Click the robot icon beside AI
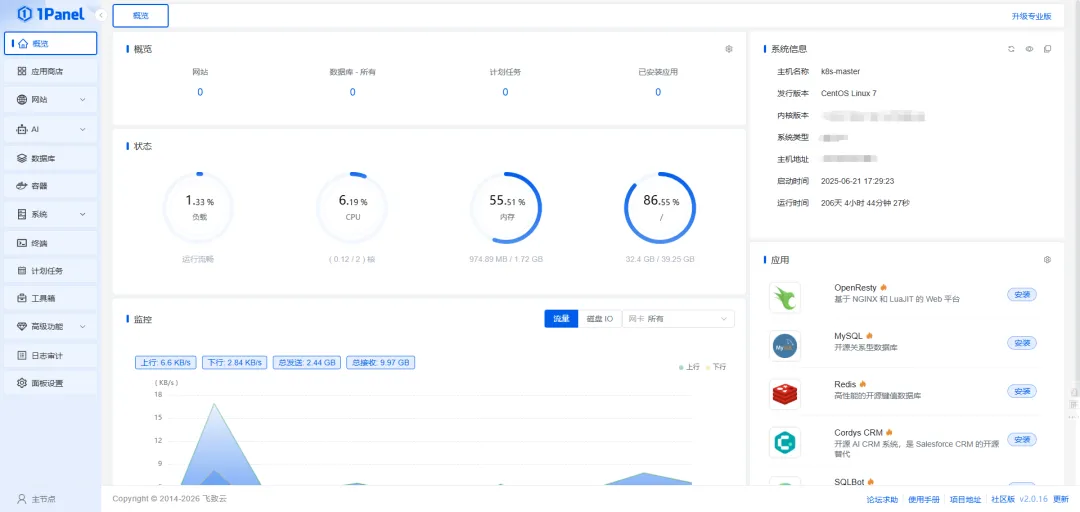 click(22, 129)
